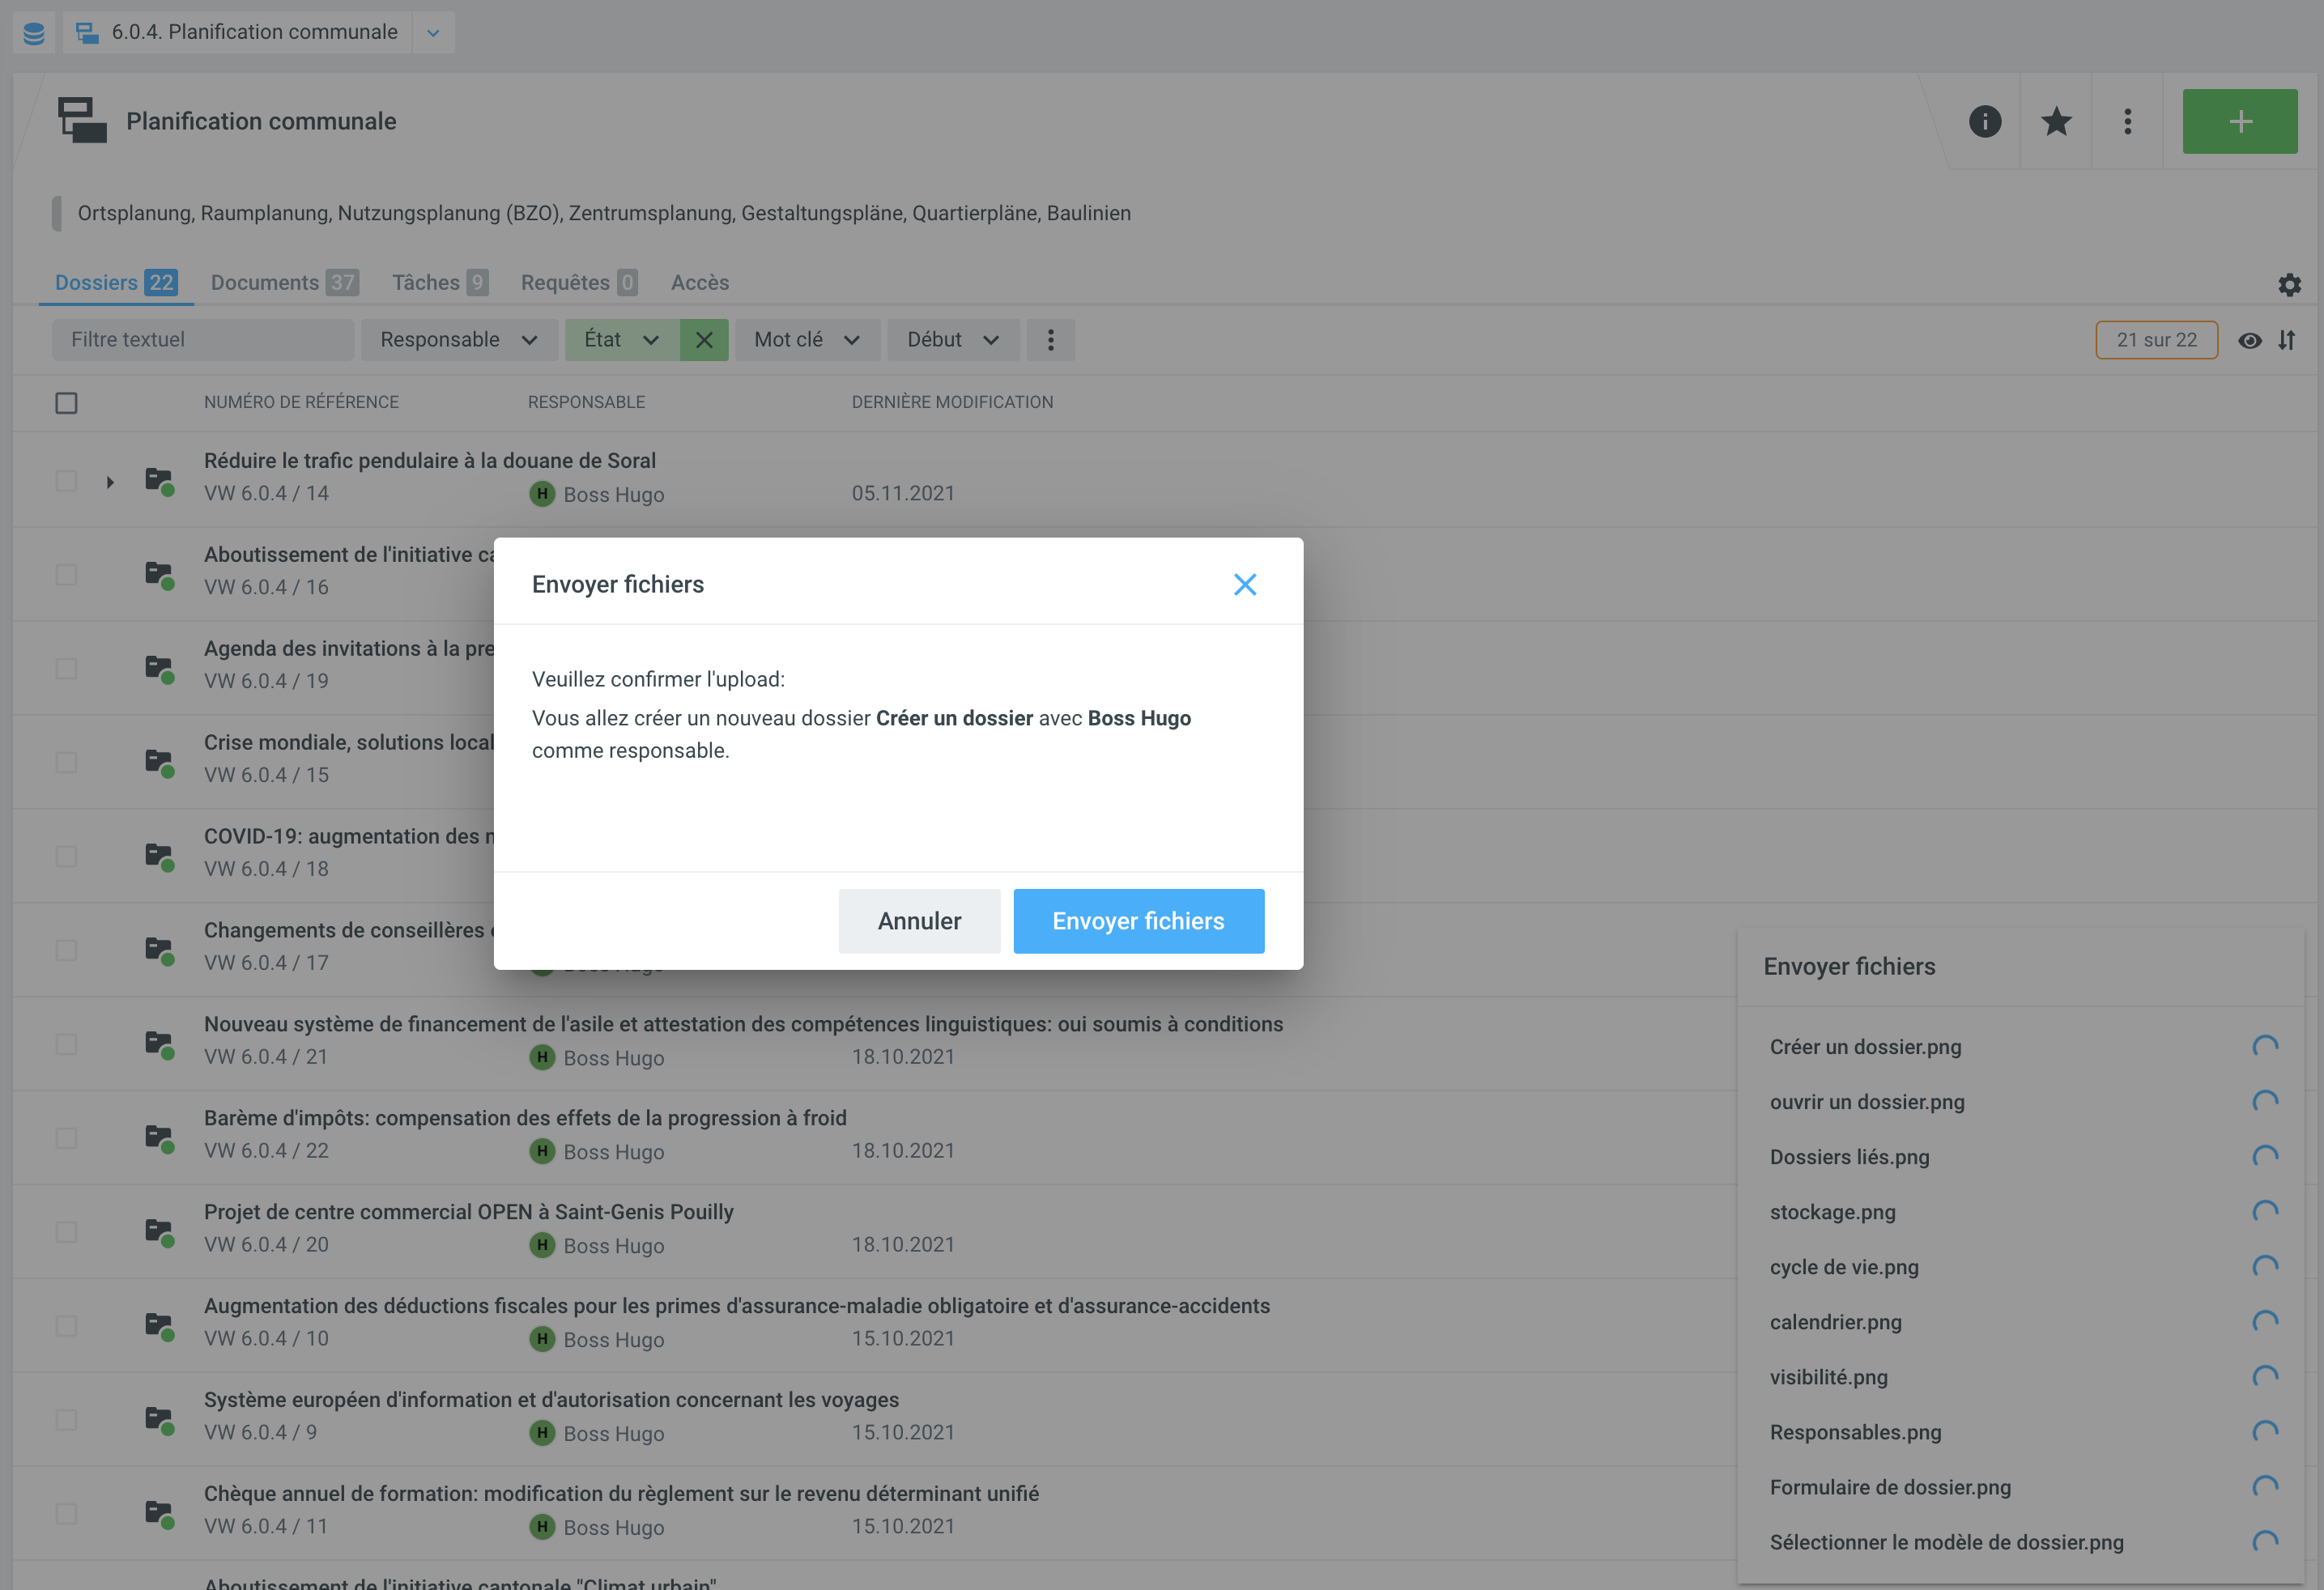Confirm upload with Envoyer fichiers button
This screenshot has width=2324, height=1590.
1138,921
